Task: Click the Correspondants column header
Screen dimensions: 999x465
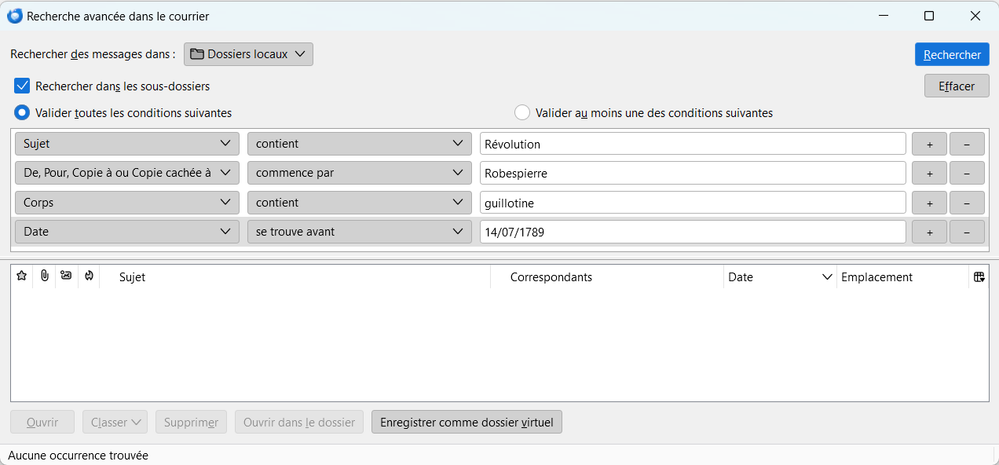Action: [606, 277]
